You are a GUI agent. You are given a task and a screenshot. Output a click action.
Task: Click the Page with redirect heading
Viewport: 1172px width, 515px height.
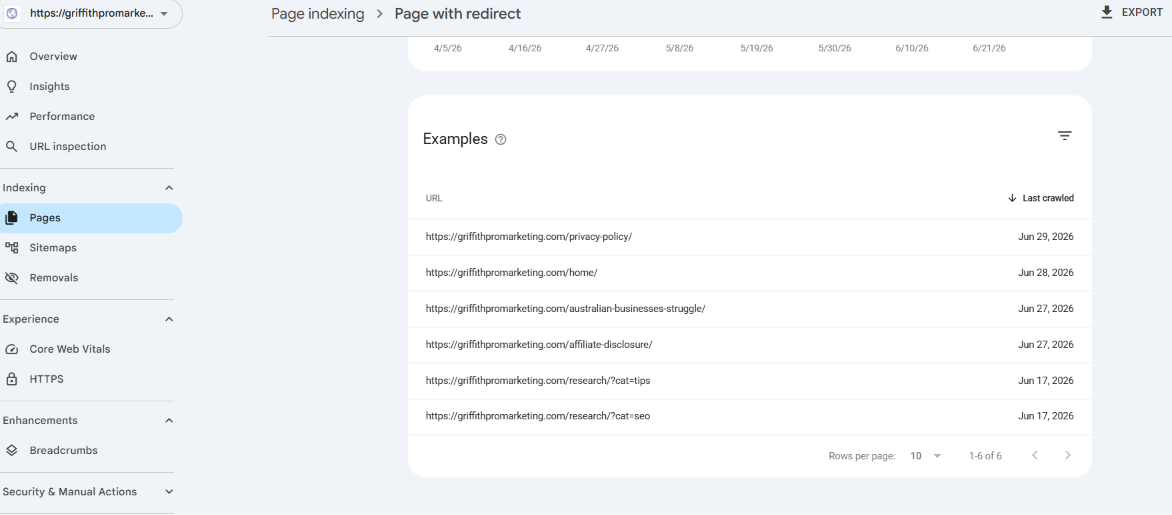tap(457, 13)
